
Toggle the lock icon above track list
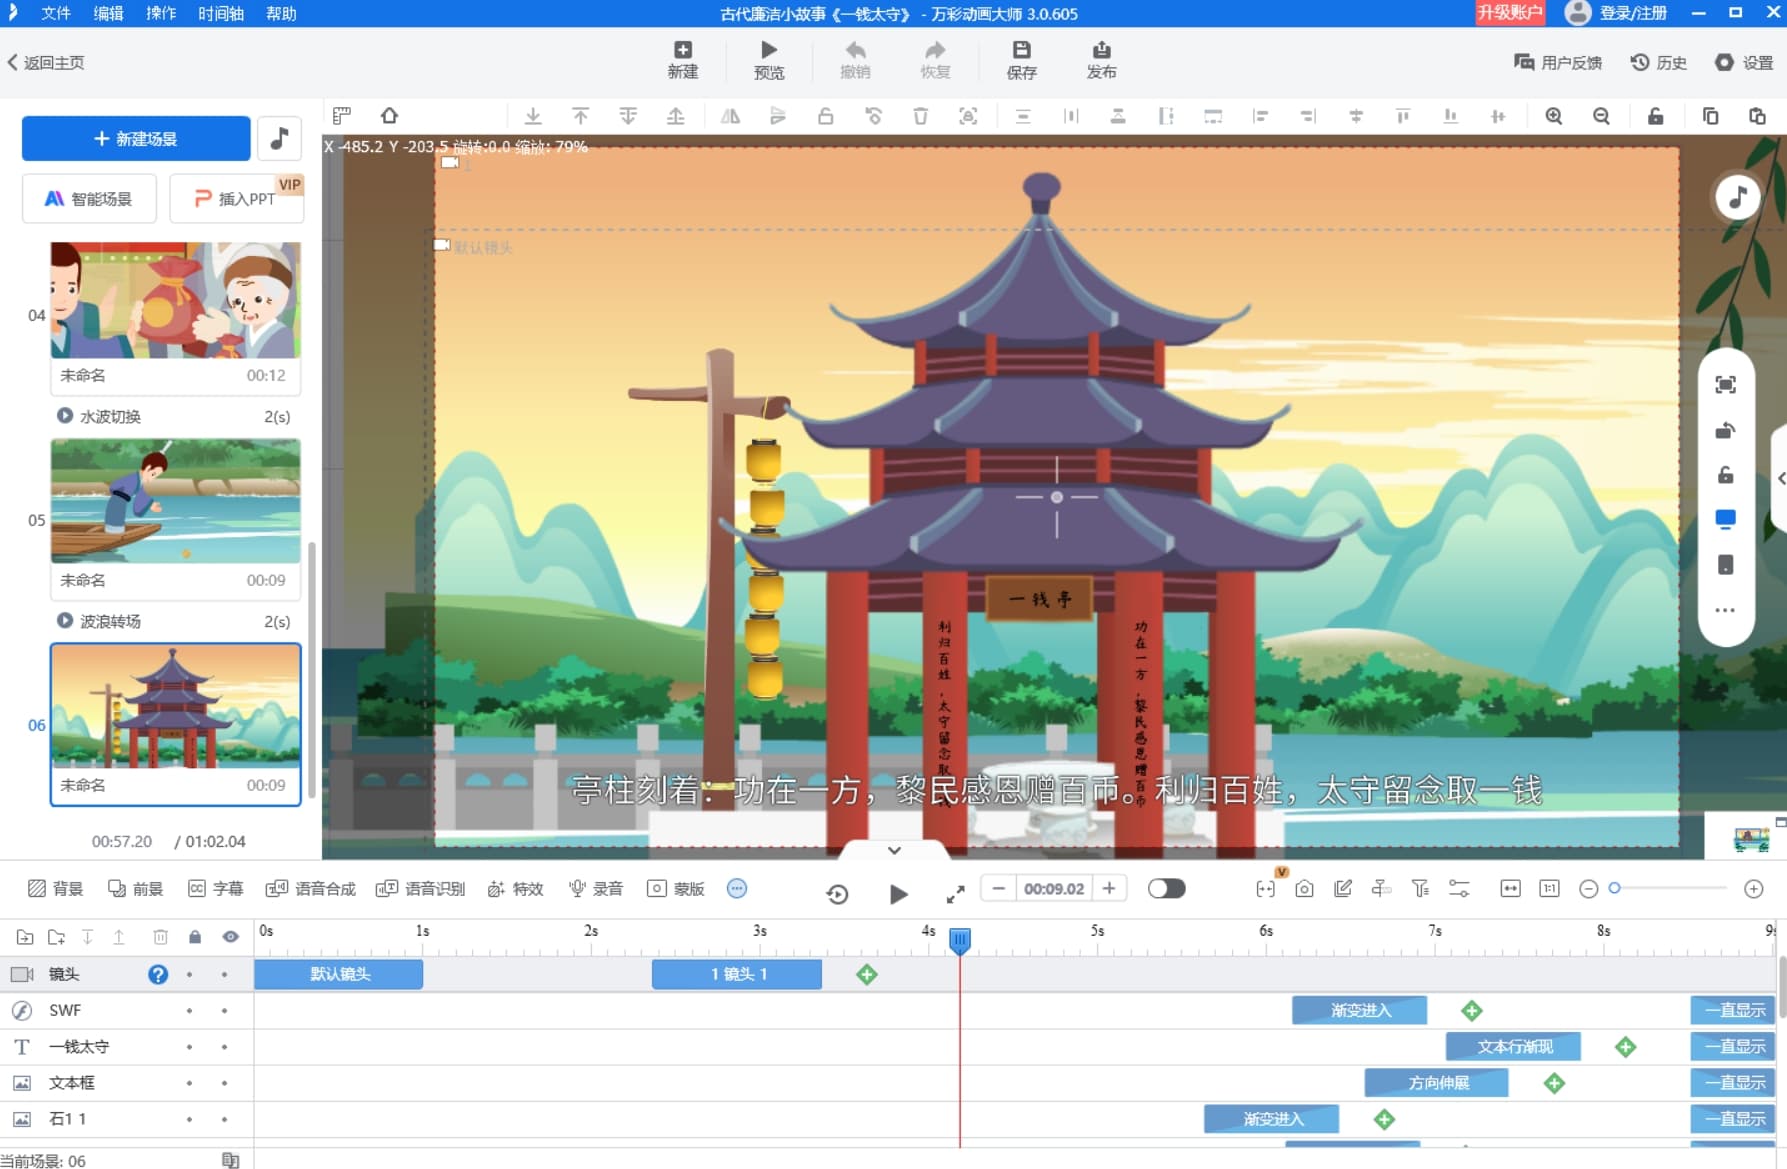tap(195, 937)
